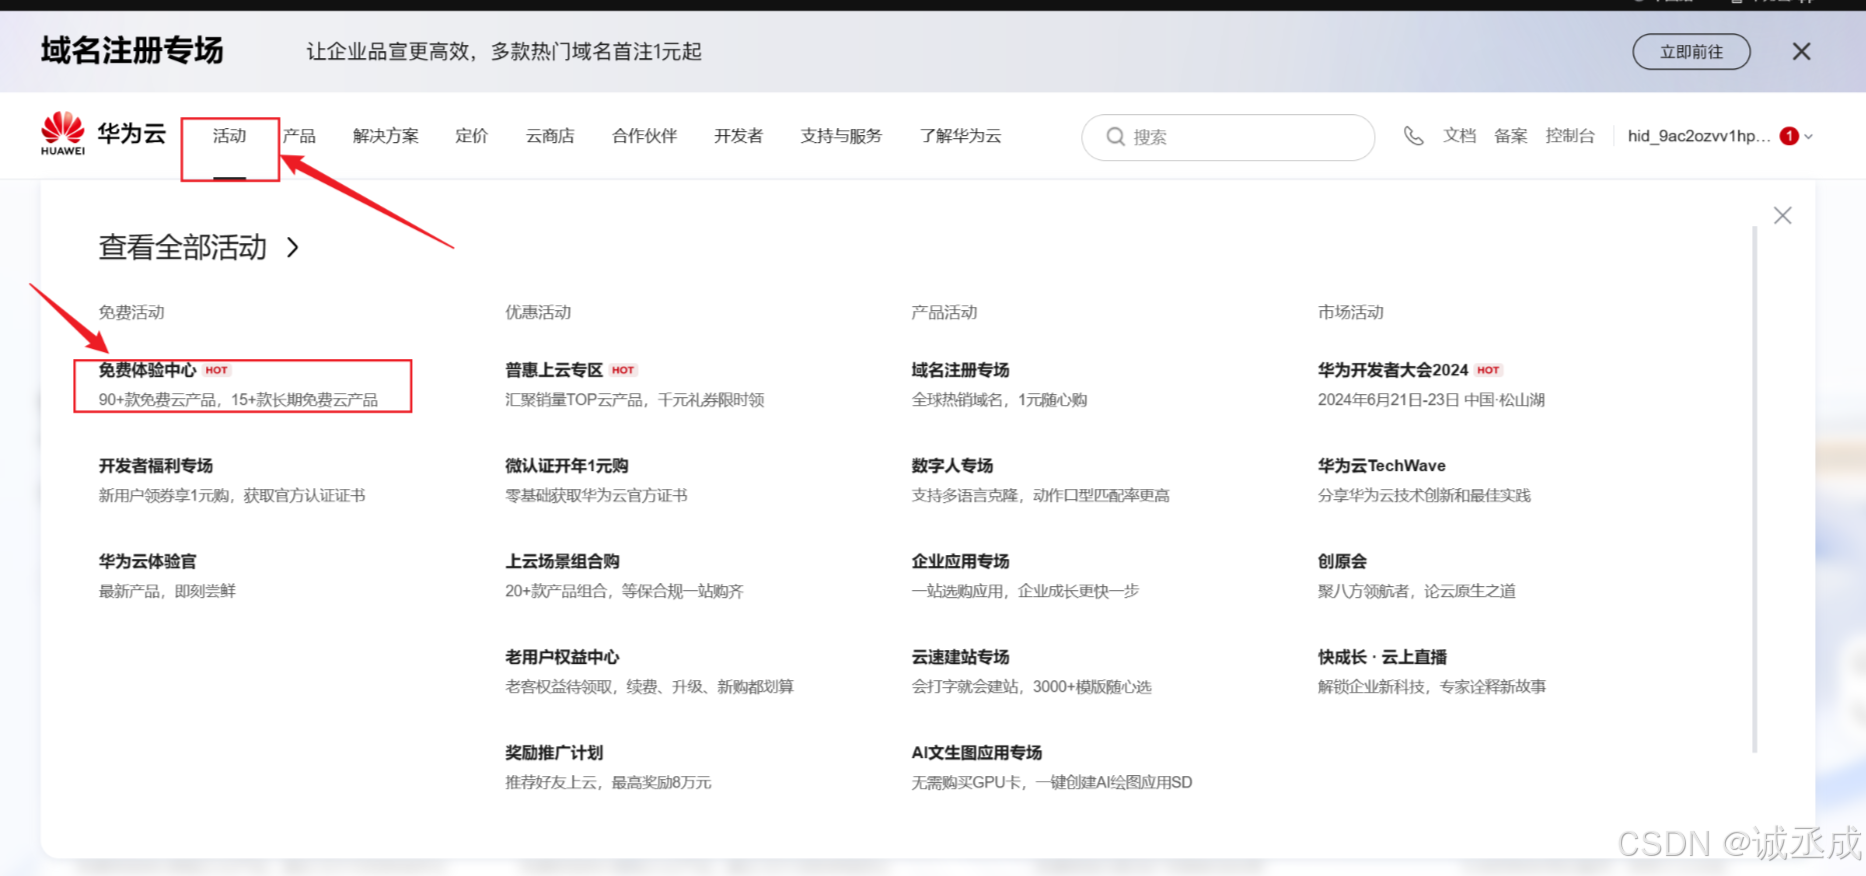
Task: Visit AI文生图应用专场 page
Action: click(976, 753)
